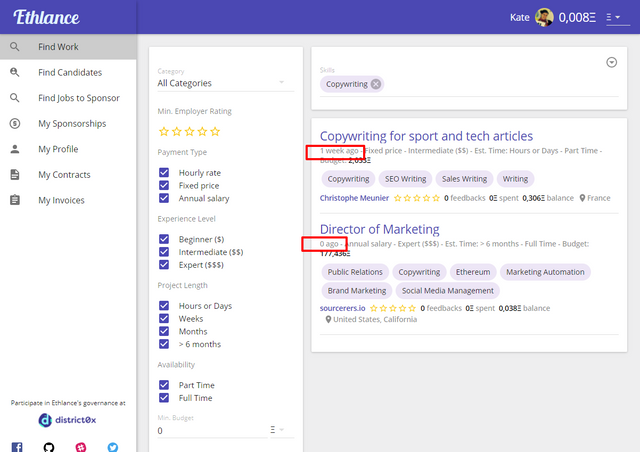Open the Twitter icon in the sidebar footer

coord(113,447)
